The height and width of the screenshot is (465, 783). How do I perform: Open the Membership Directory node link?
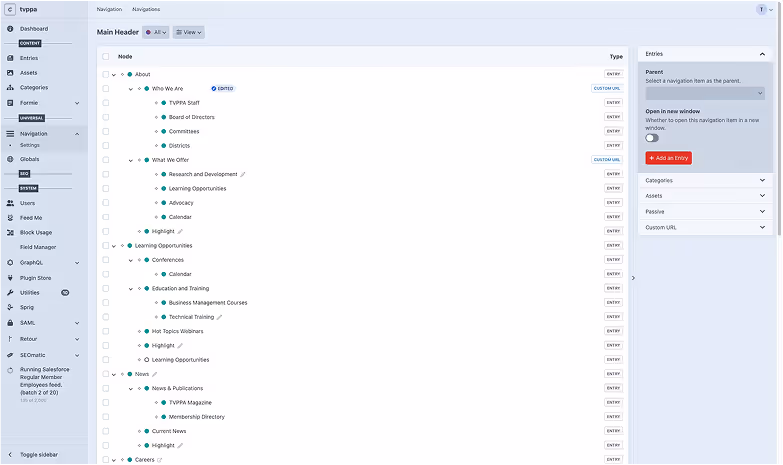(x=196, y=417)
